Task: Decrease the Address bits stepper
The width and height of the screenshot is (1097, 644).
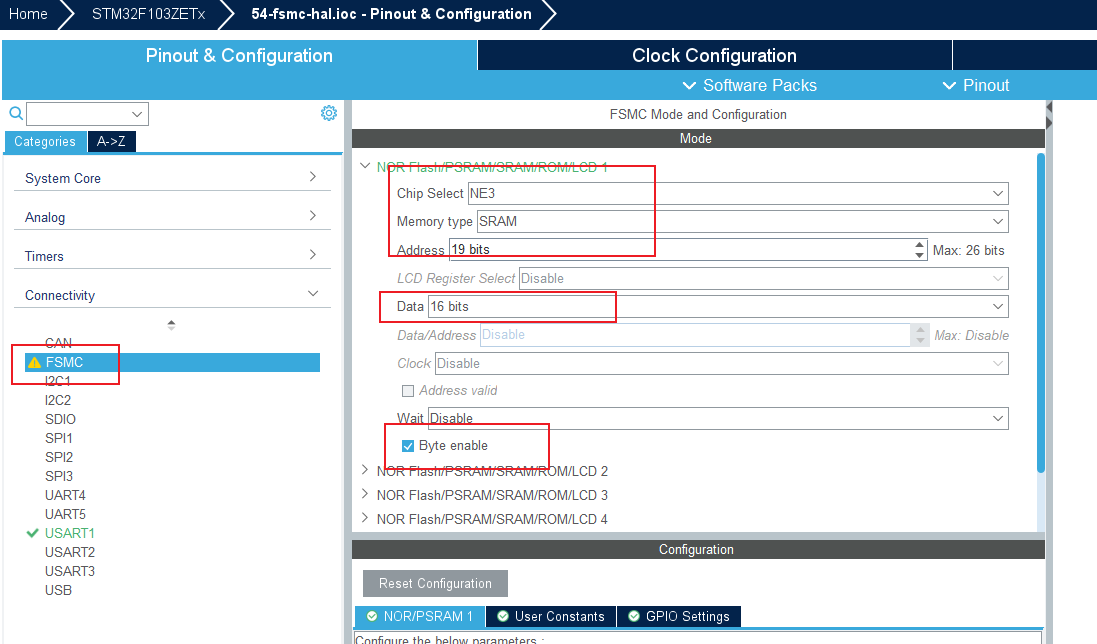Action: tap(919, 255)
